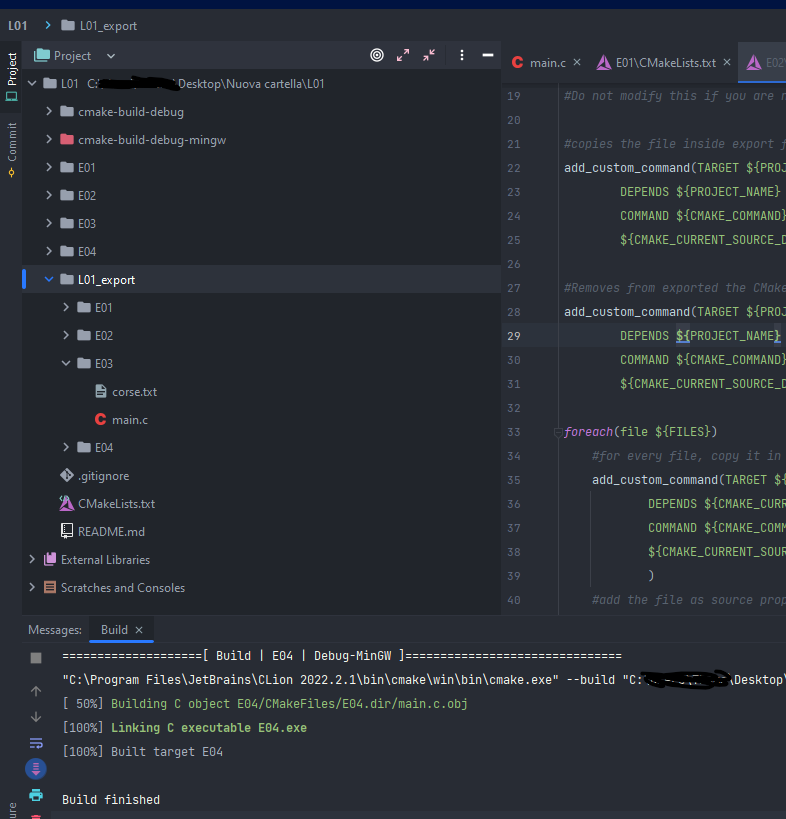Click the foreach keyword on line 33
Screen dimensions: 786x819
pyautogui.click(x=588, y=432)
